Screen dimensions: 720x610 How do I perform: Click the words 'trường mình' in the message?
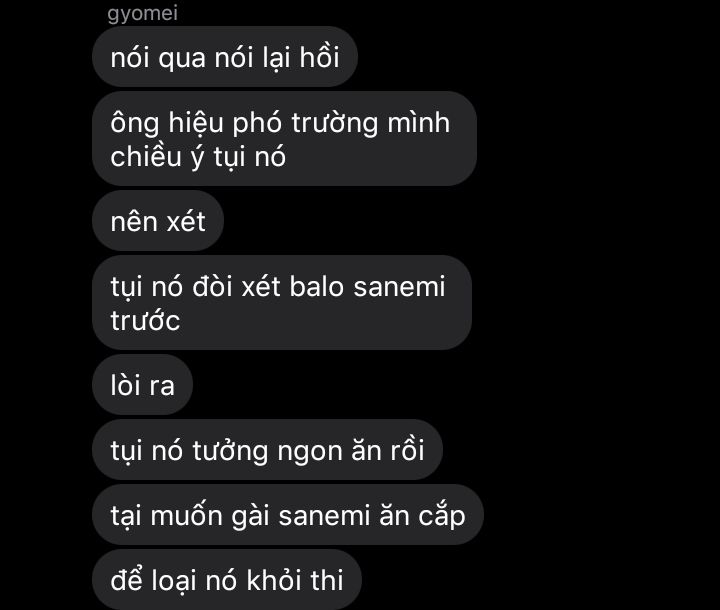tap(371, 123)
